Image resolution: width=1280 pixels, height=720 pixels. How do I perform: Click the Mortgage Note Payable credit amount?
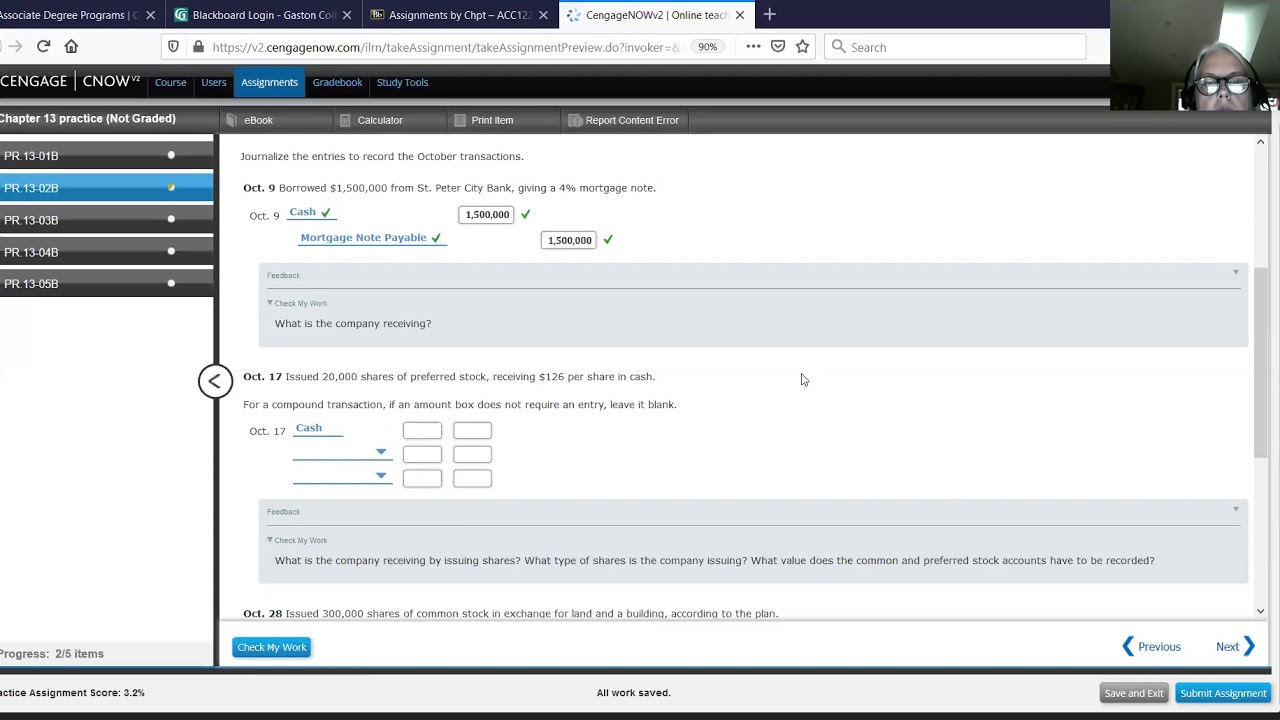coord(569,240)
